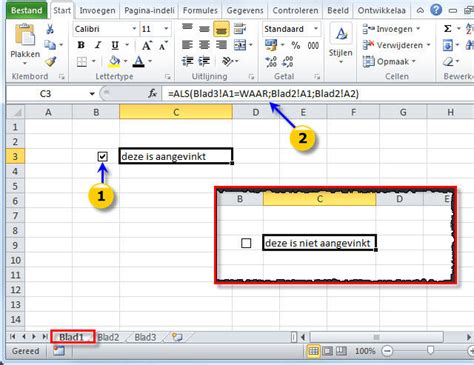474x365 pixels.
Task: Click the AutoSum sigma icon
Action: [448, 29]
